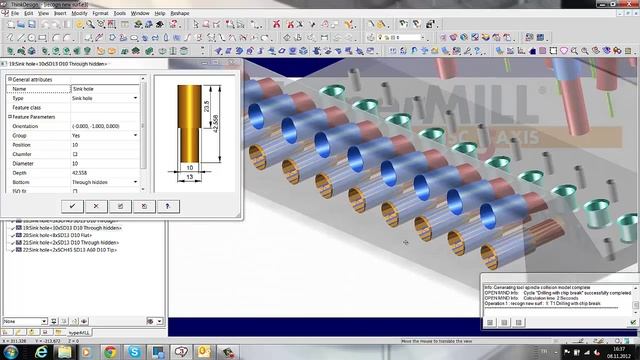Cancel dialog with the X button
Image resolution: width=640 pixels, height=360 pixels.
[x=96, y=206]
